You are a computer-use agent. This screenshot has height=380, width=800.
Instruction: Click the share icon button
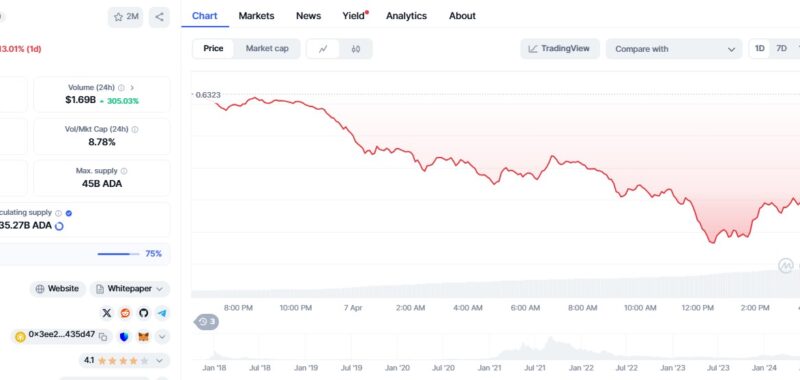[159, 17]
